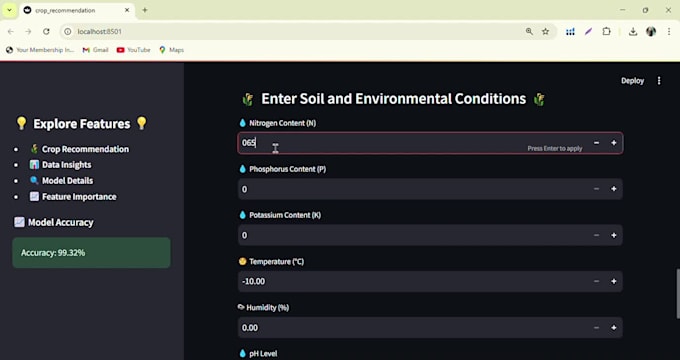
Task: Decrease the Nitrogen Content value
Action: coord(596,143)
